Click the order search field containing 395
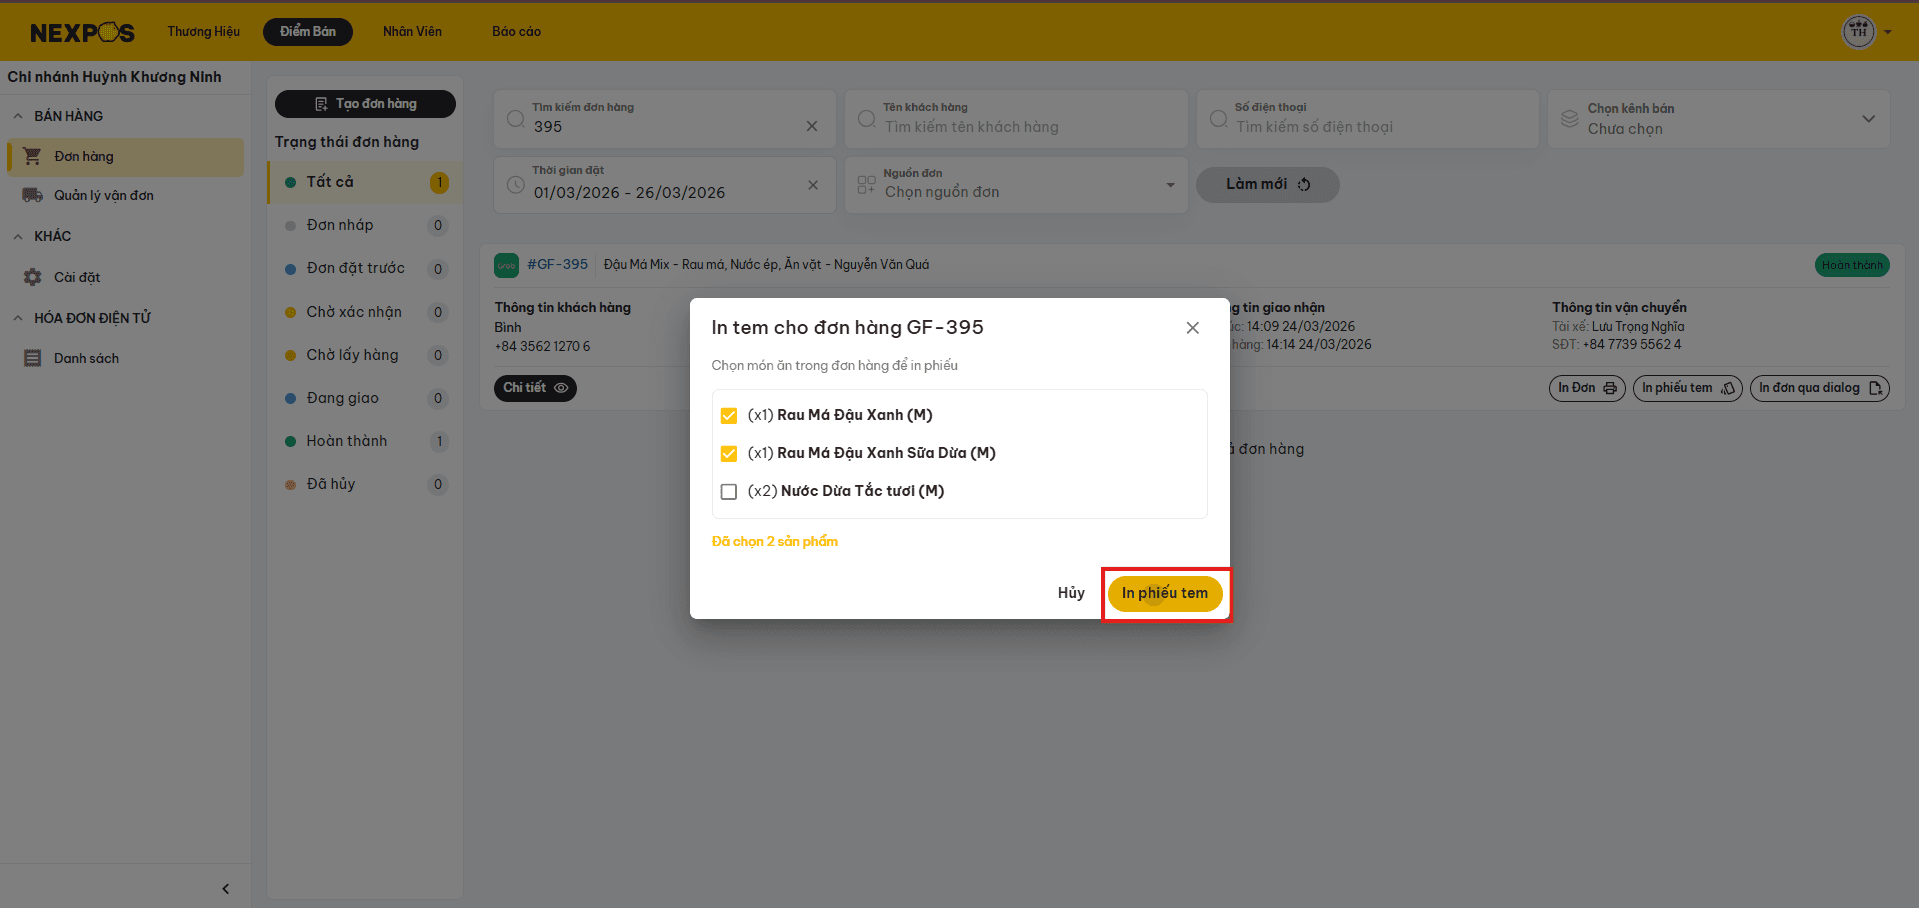This screenshot has width=1919, height=908. (664, 119)
